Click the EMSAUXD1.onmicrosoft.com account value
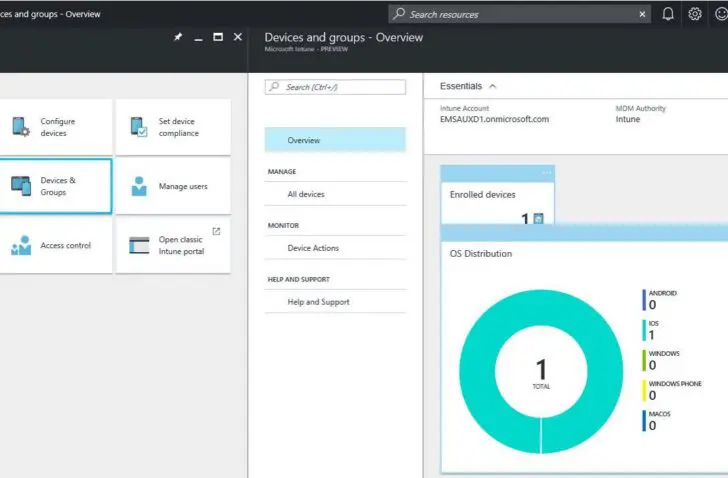This screenshot has height=478, width=728. tap(494, 119)
